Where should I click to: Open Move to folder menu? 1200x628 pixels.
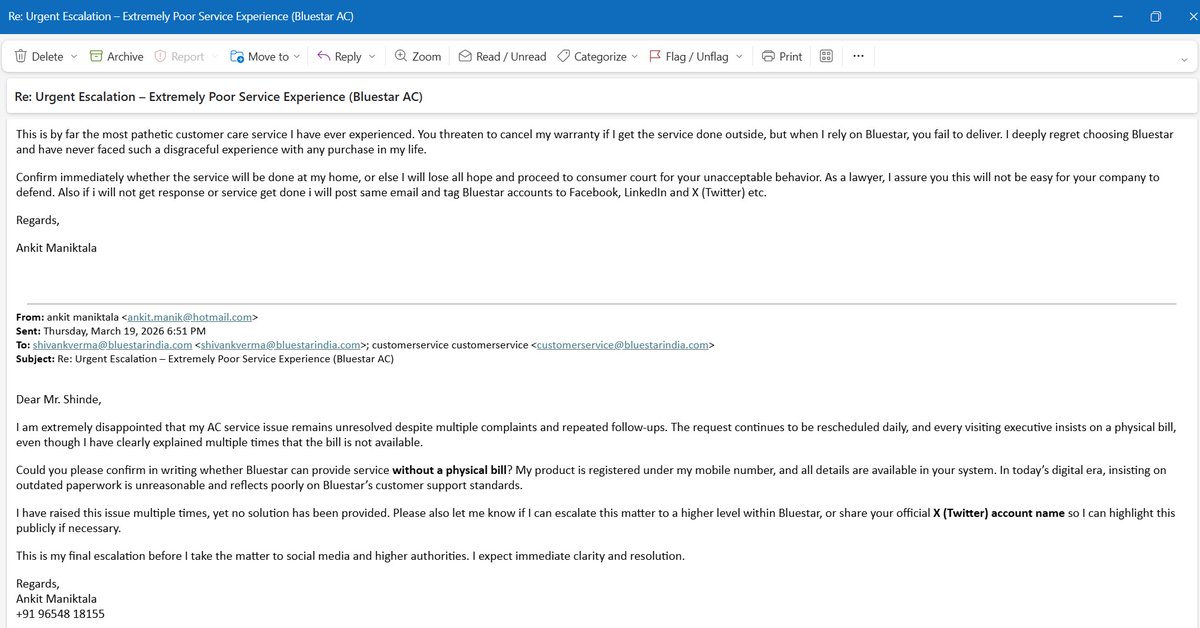(259, 57)
